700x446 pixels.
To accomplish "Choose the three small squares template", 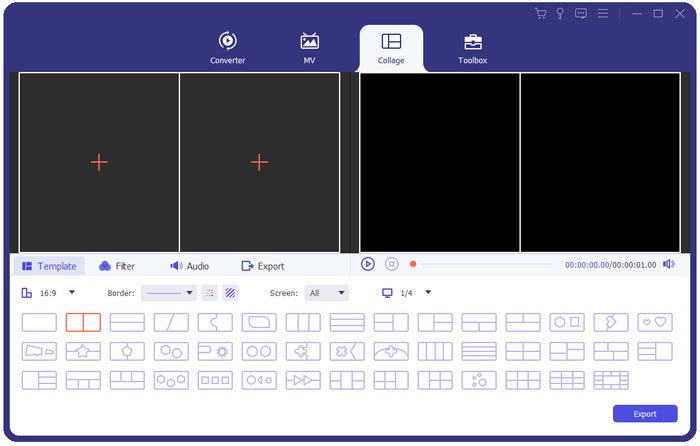I will 215,380.
